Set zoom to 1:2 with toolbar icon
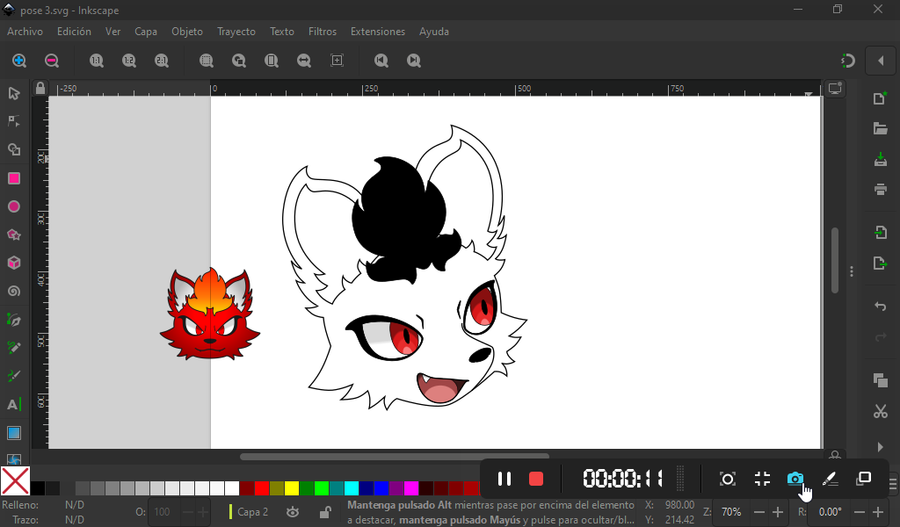Screen dimensions: 900x527 click(129, 60)
